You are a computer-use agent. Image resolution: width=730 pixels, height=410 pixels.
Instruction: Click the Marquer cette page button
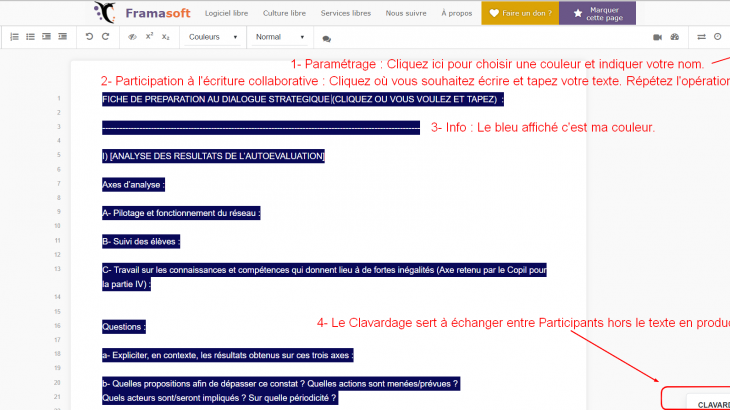pos(598,13)
